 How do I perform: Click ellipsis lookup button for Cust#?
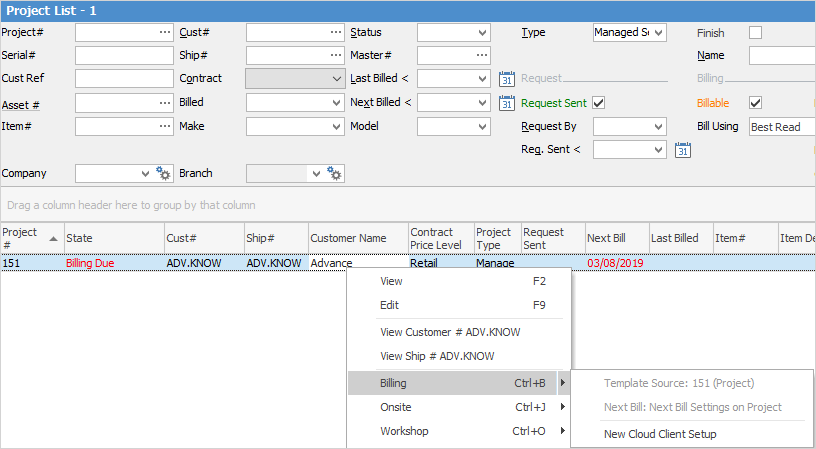(335, 32)
